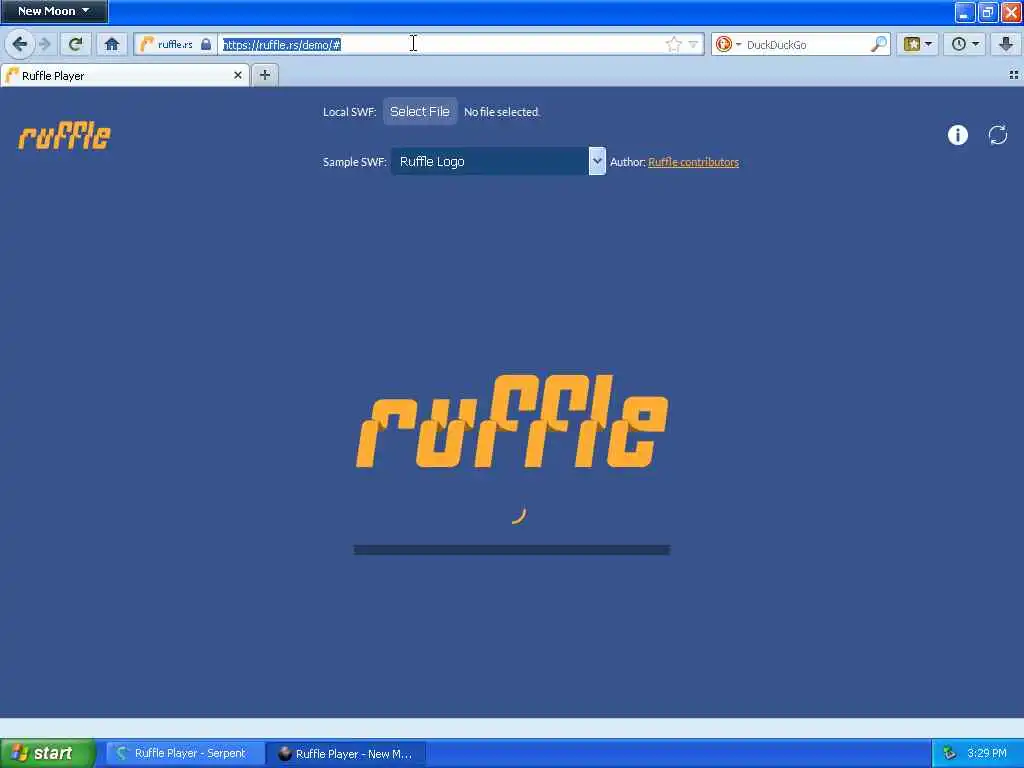Click the Ruffle logo in page header

tap(65, 136)
